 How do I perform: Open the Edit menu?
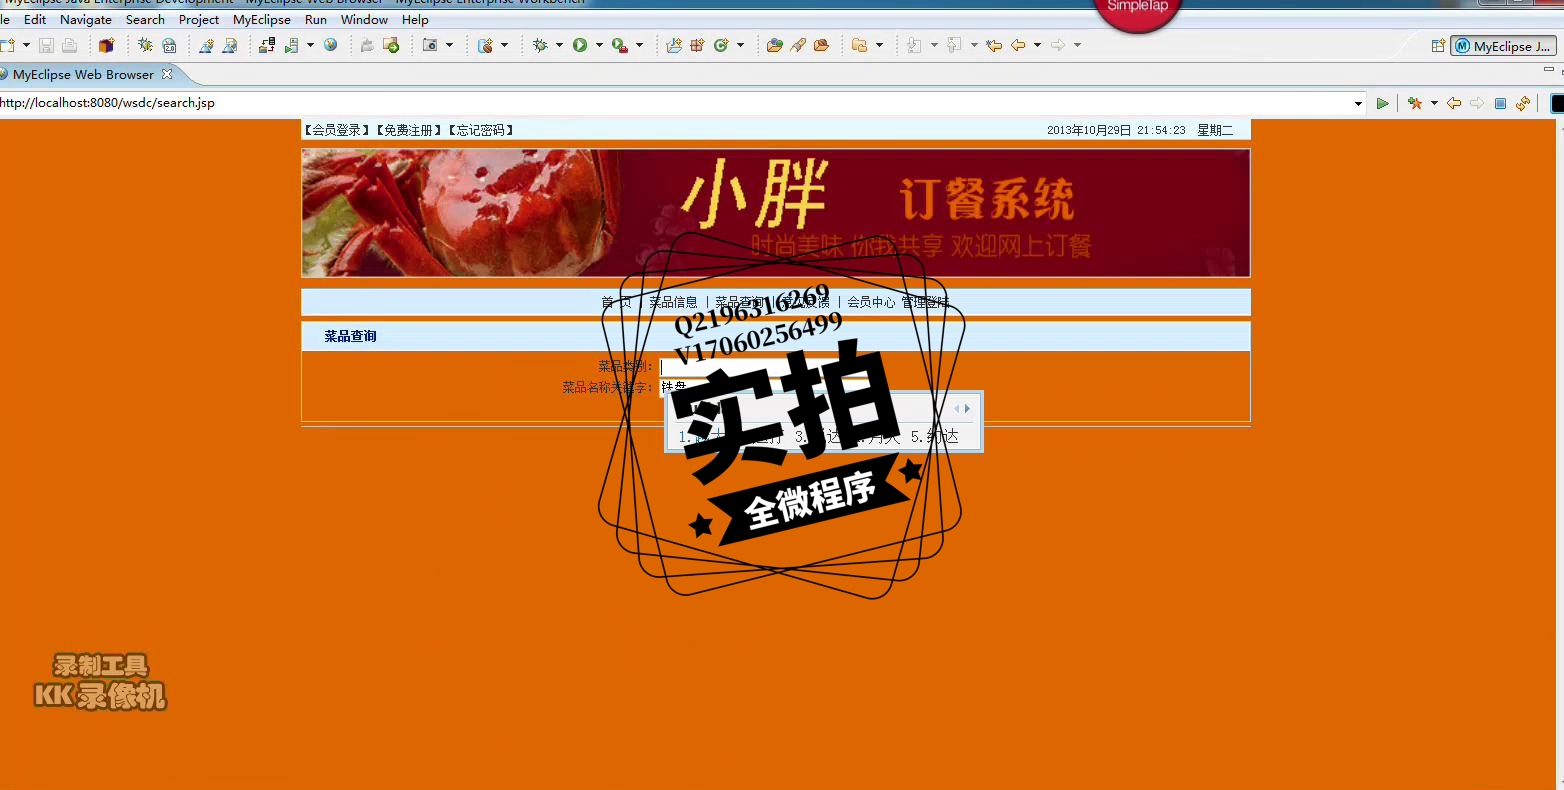click(x=35, y=19)
